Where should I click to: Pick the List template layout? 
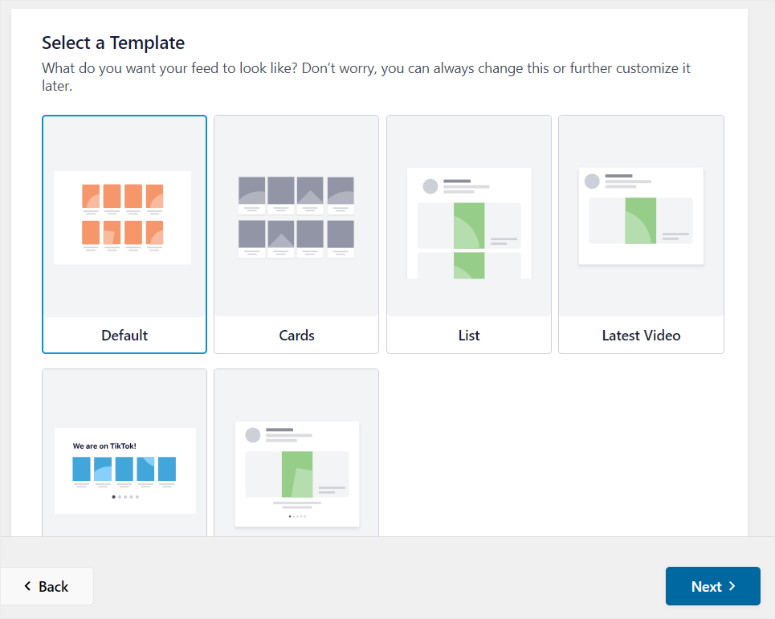click(469, 234)
